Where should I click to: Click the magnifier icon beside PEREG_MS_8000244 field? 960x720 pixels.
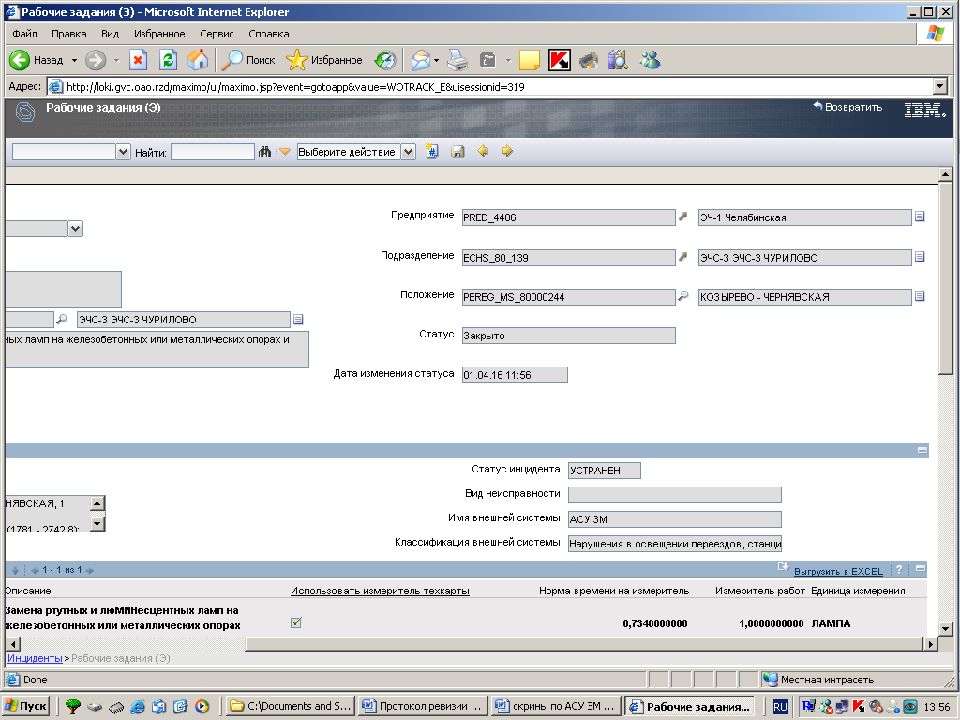tap(683, 296)
